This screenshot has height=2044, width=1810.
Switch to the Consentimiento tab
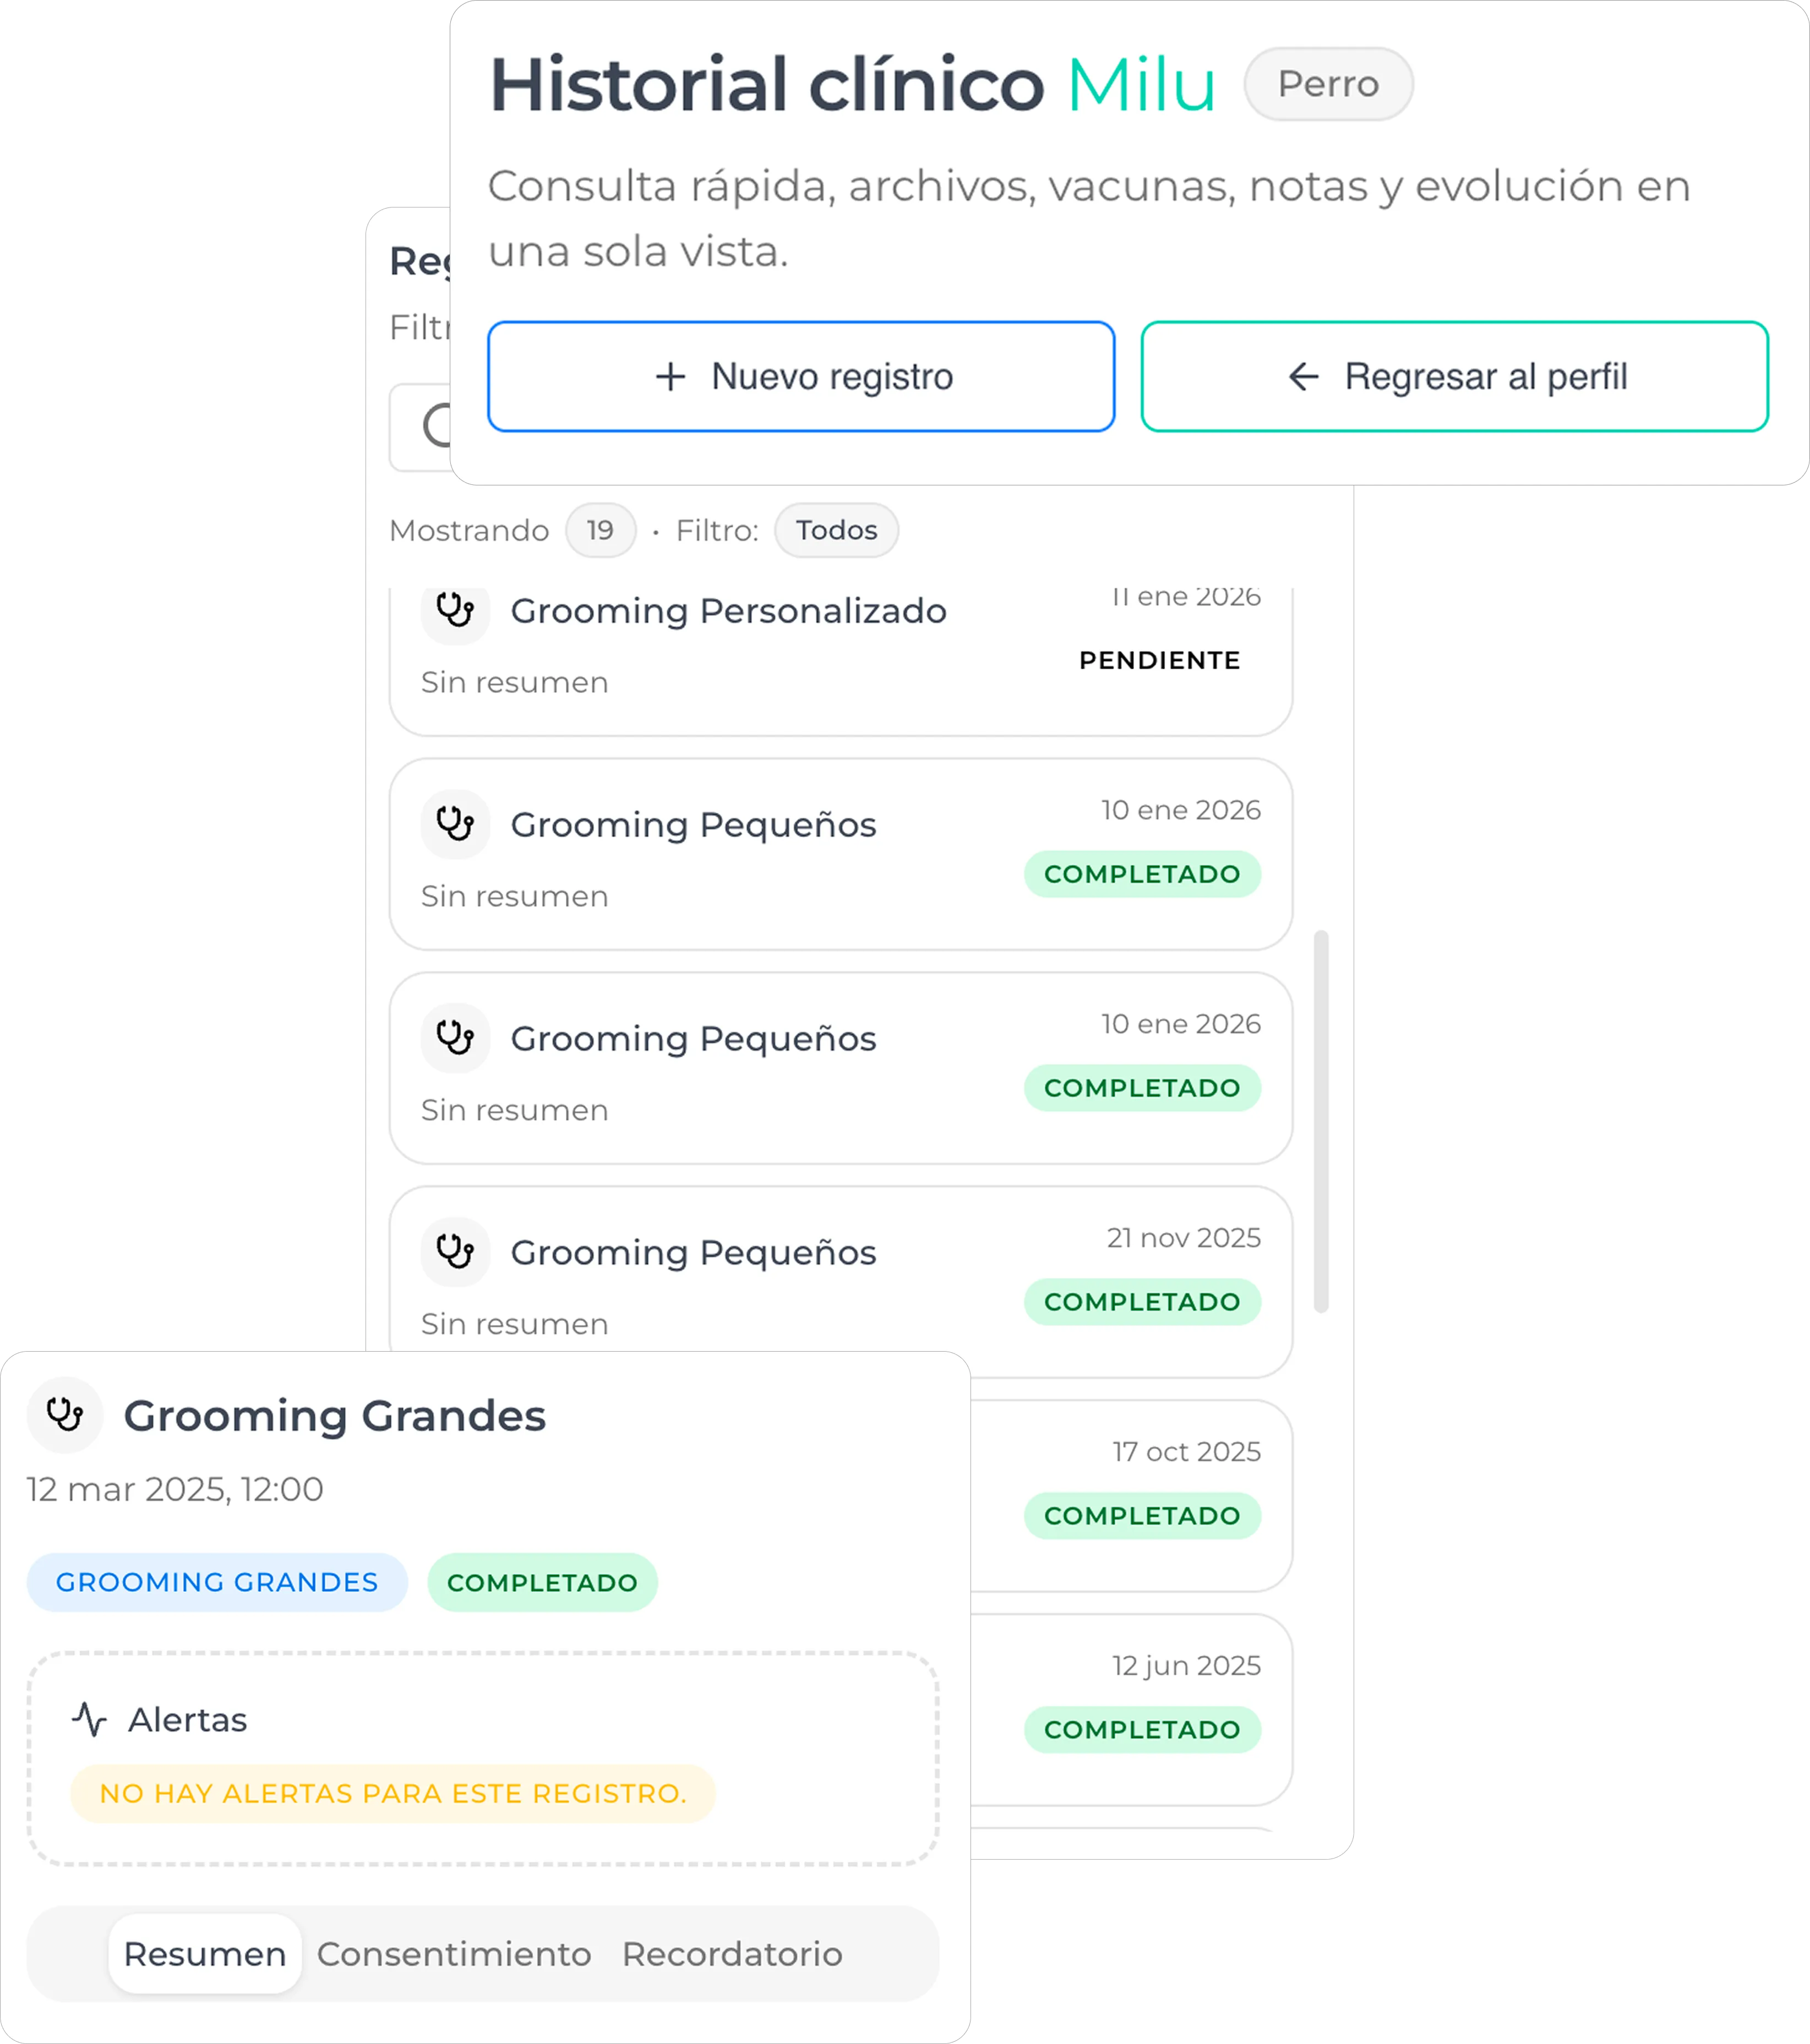(454, 1954)
